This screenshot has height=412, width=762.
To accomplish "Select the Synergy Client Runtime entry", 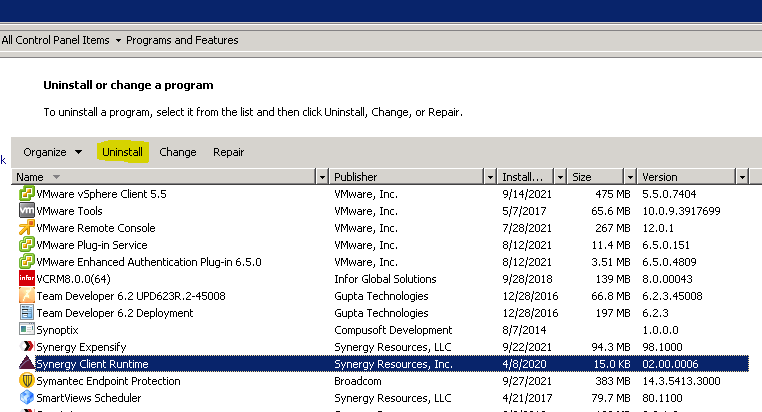I will (383, 364).
